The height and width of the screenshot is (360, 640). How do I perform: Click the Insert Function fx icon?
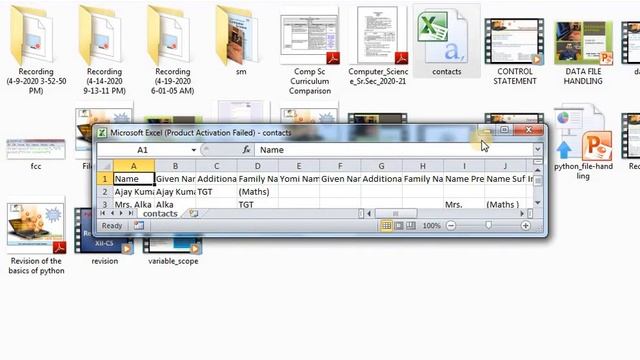tap(246, 150)
